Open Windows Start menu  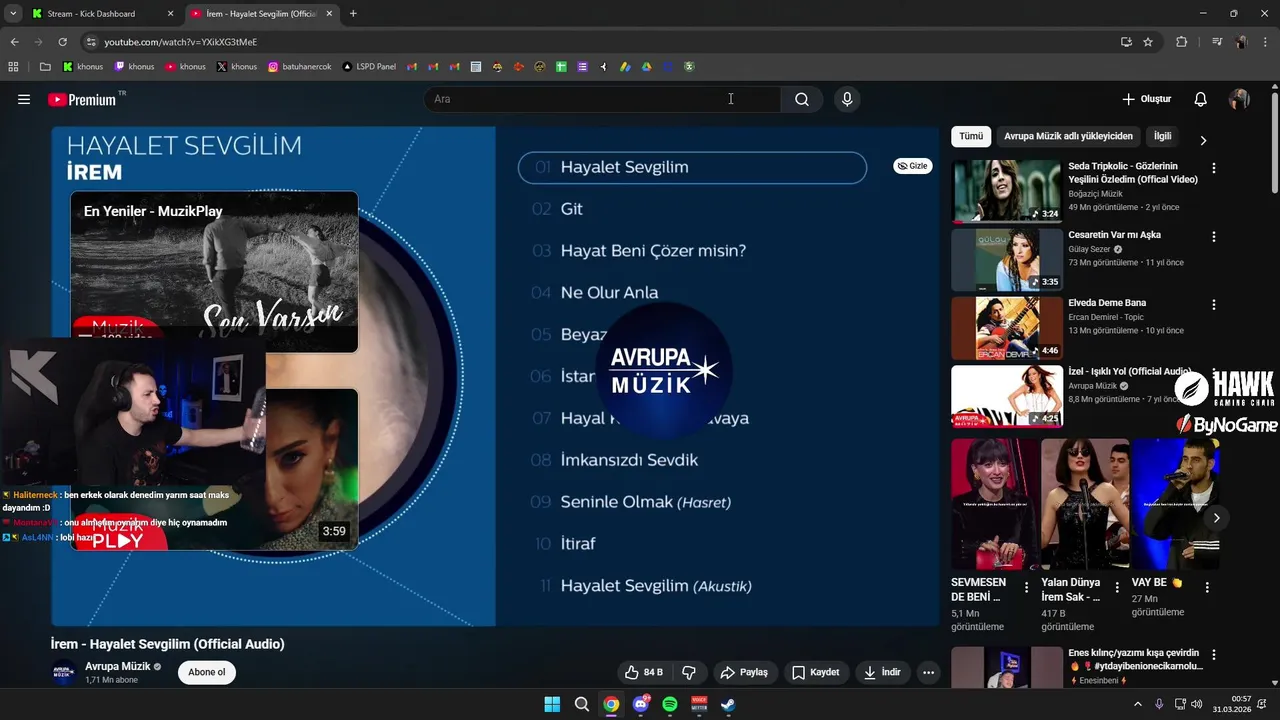point(552,704)
